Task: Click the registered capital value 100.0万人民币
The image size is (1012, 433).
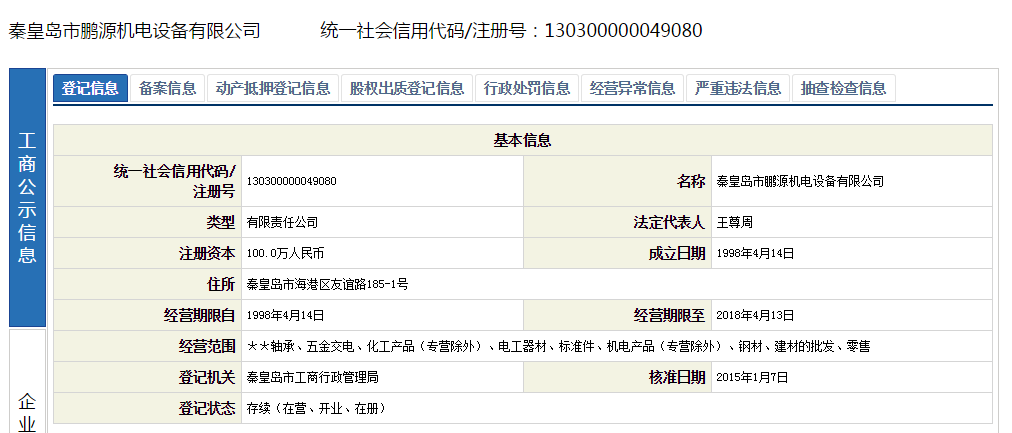Action: [x=285, y=254]
